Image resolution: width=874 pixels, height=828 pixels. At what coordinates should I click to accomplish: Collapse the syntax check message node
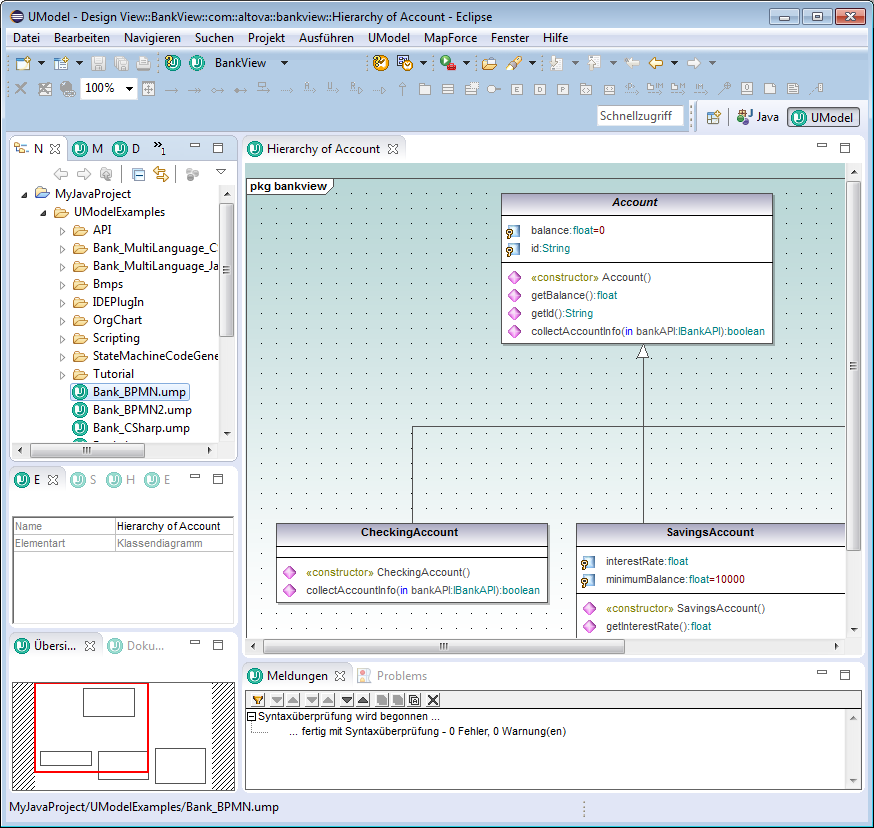(251, 717)
